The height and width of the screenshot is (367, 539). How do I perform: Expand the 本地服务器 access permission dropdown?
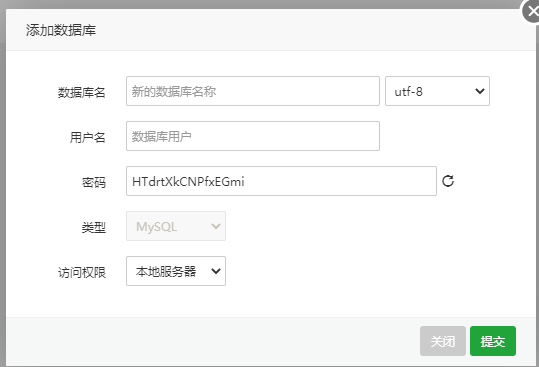click(176, 271)
